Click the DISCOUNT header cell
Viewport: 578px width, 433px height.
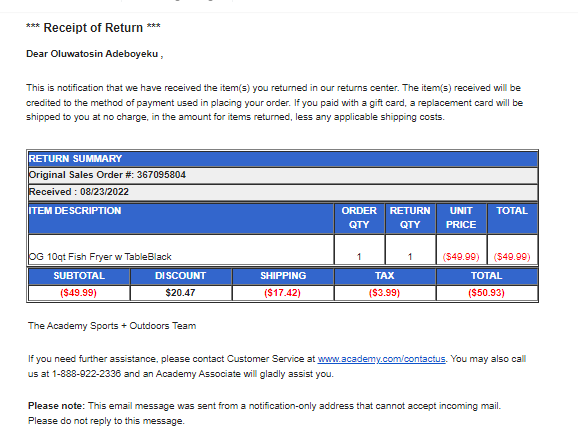click(181, 276)
